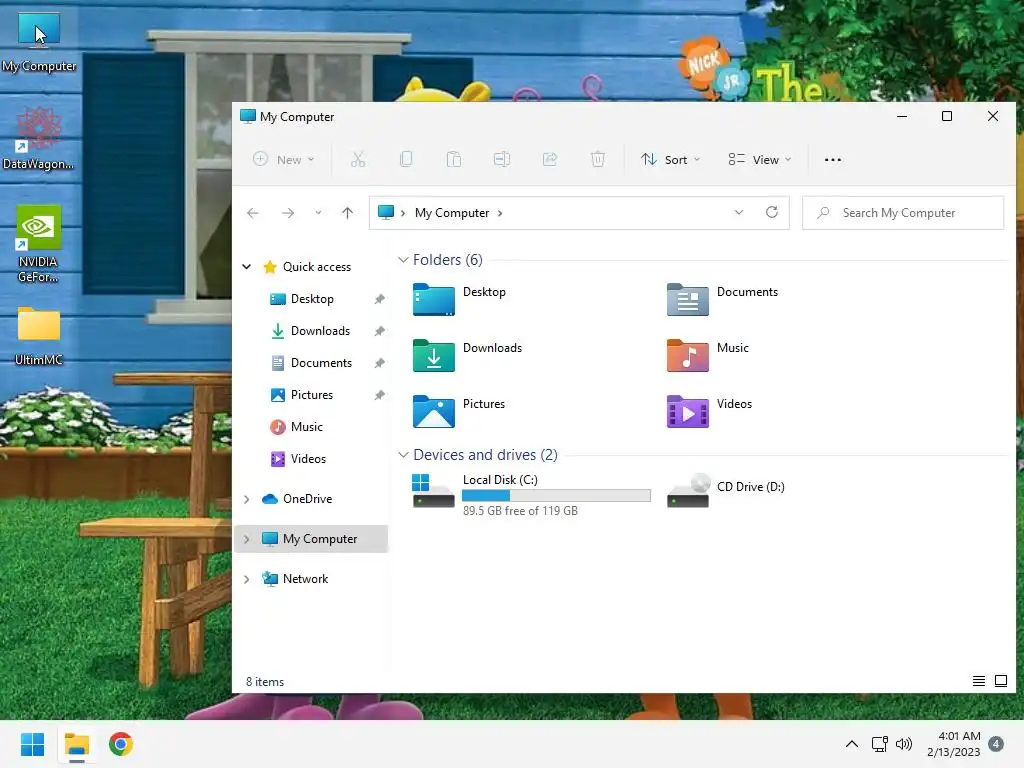Open Documents in Quick access sidebar
This screenshot has width=1024, height=768.
coord(312,362)
